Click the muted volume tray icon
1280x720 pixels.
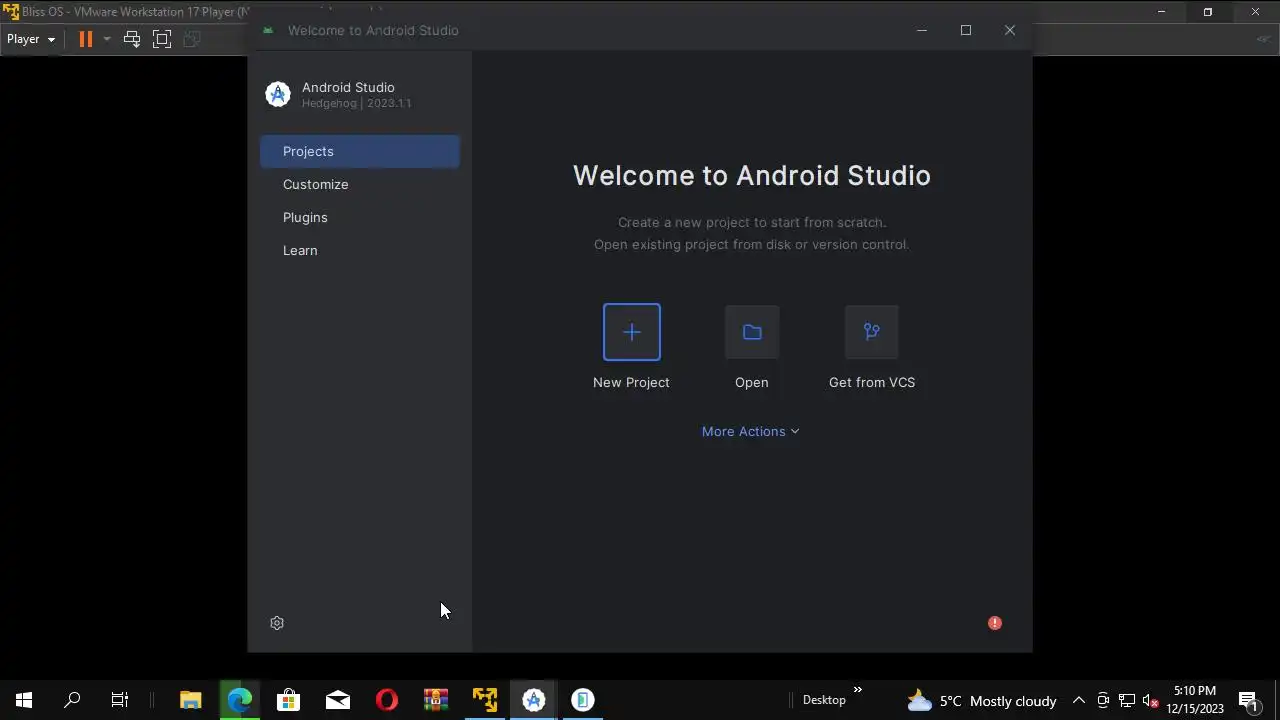[1151, 700]
